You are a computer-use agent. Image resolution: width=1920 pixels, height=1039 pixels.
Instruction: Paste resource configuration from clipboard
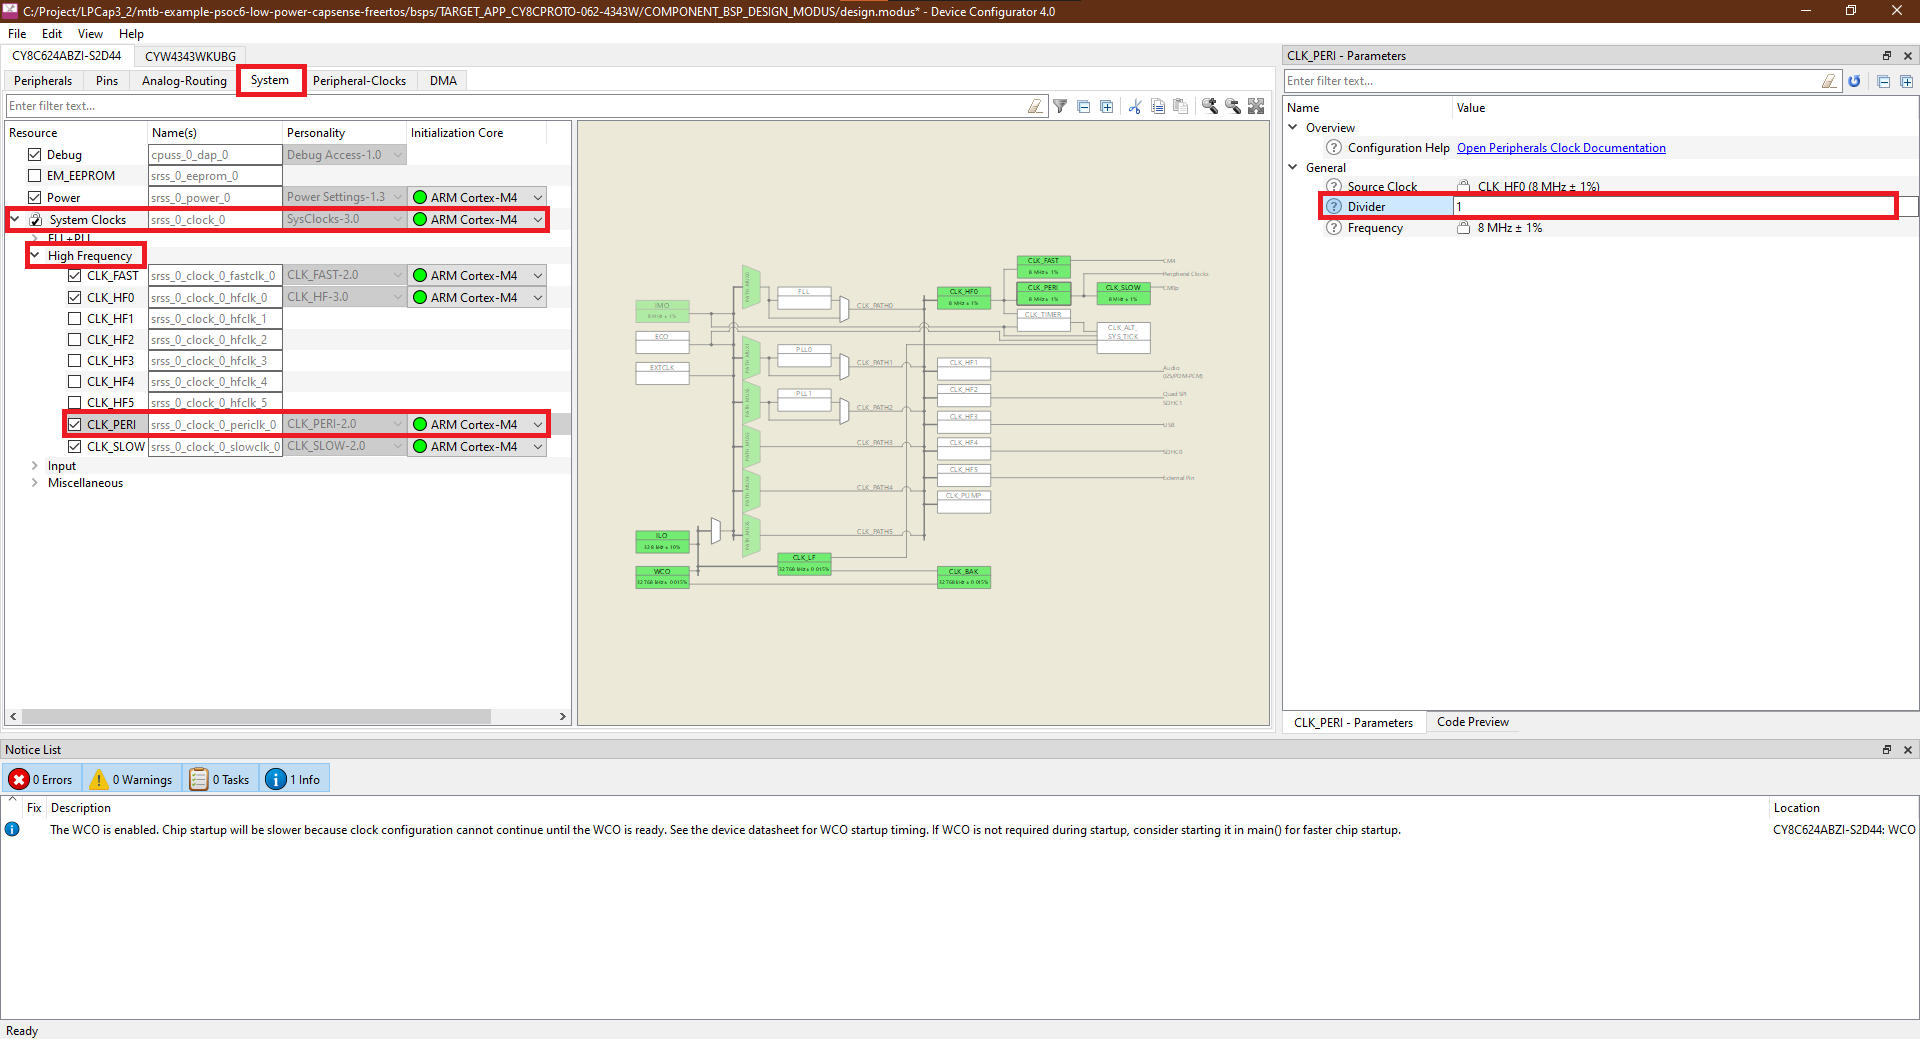1181,106
